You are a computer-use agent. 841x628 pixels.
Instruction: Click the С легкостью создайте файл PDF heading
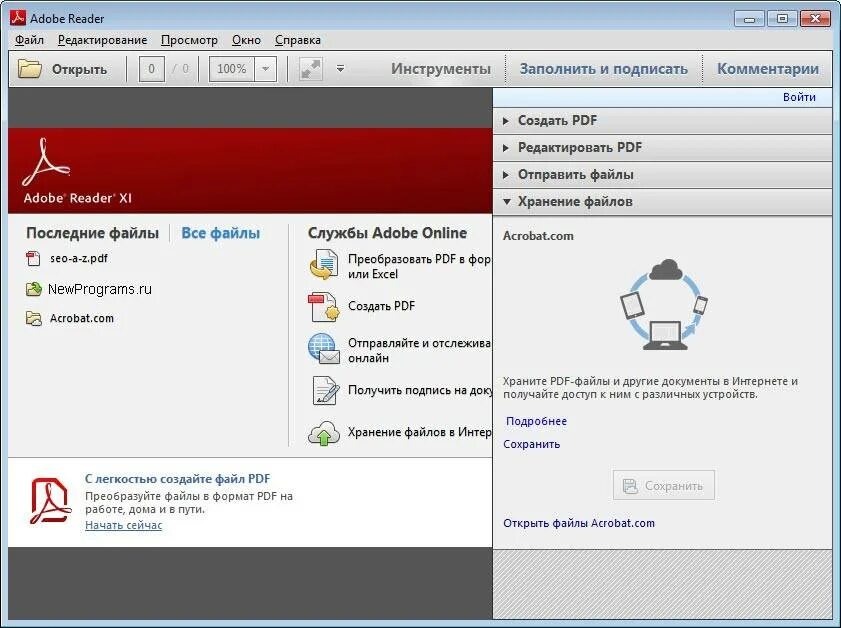click(x=178, y=479)
